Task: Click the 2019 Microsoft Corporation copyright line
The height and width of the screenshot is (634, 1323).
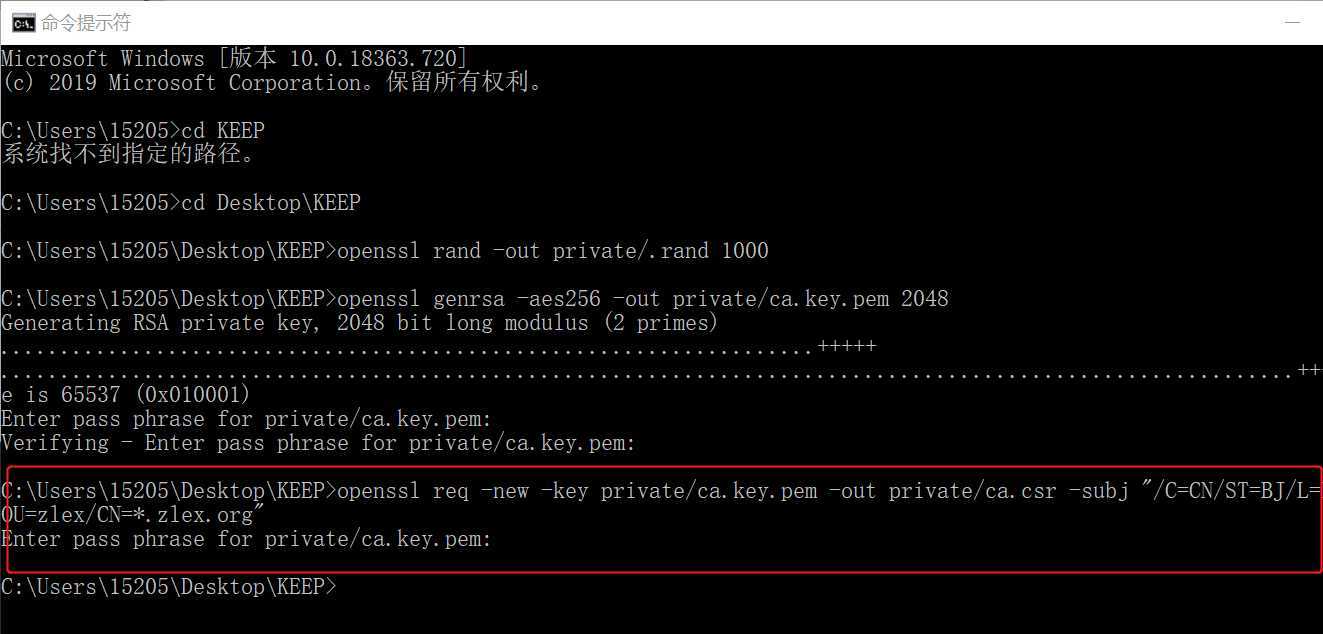Action: coord(274,83)
